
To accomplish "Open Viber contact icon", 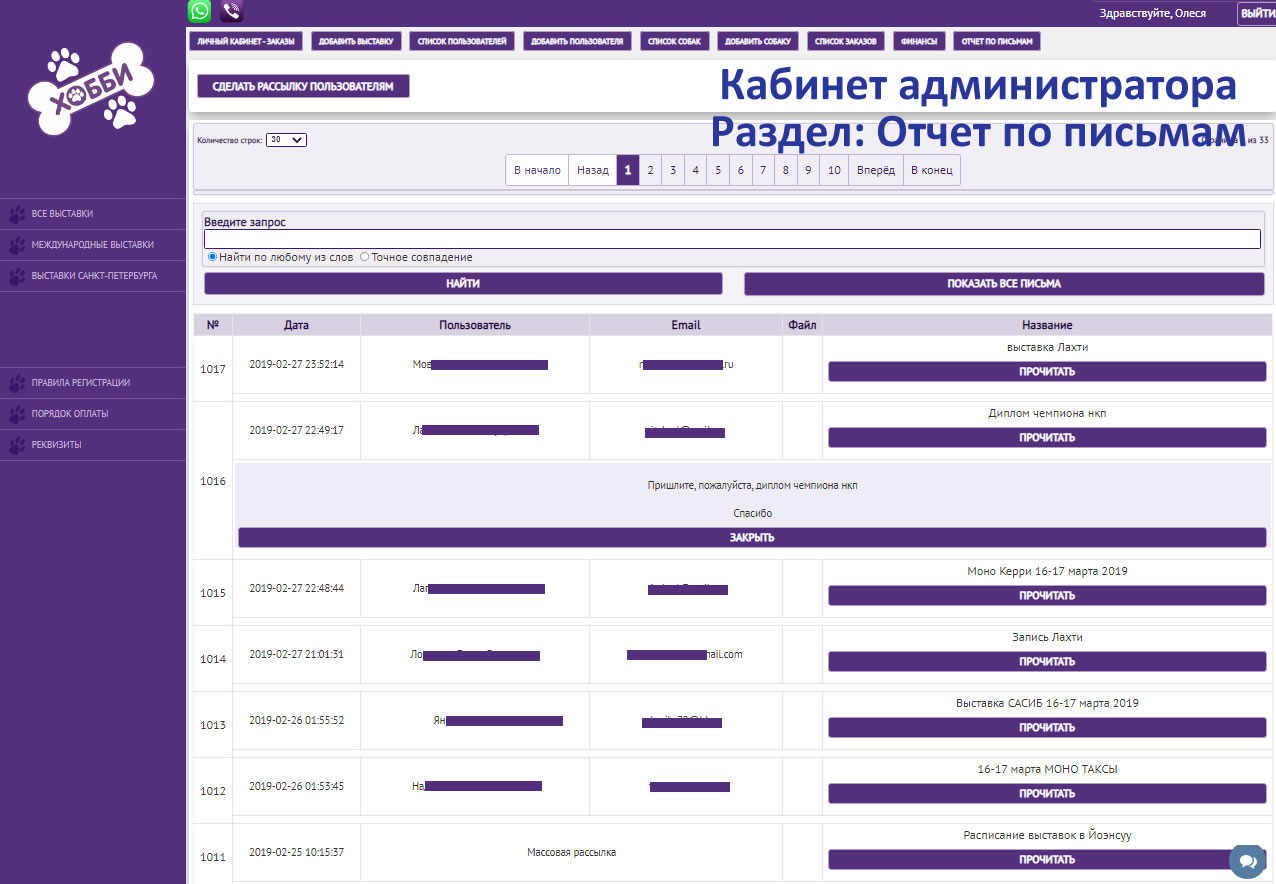I will point(232,11).
